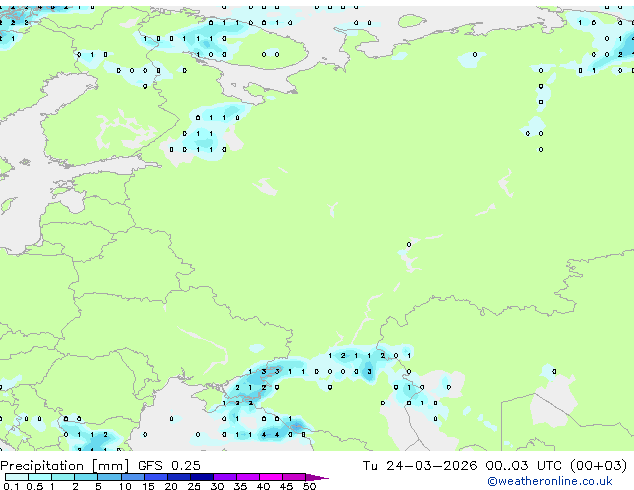Click the '0.5' legend scale label
This screenshot has width=634, height=490.
[34, 486]
